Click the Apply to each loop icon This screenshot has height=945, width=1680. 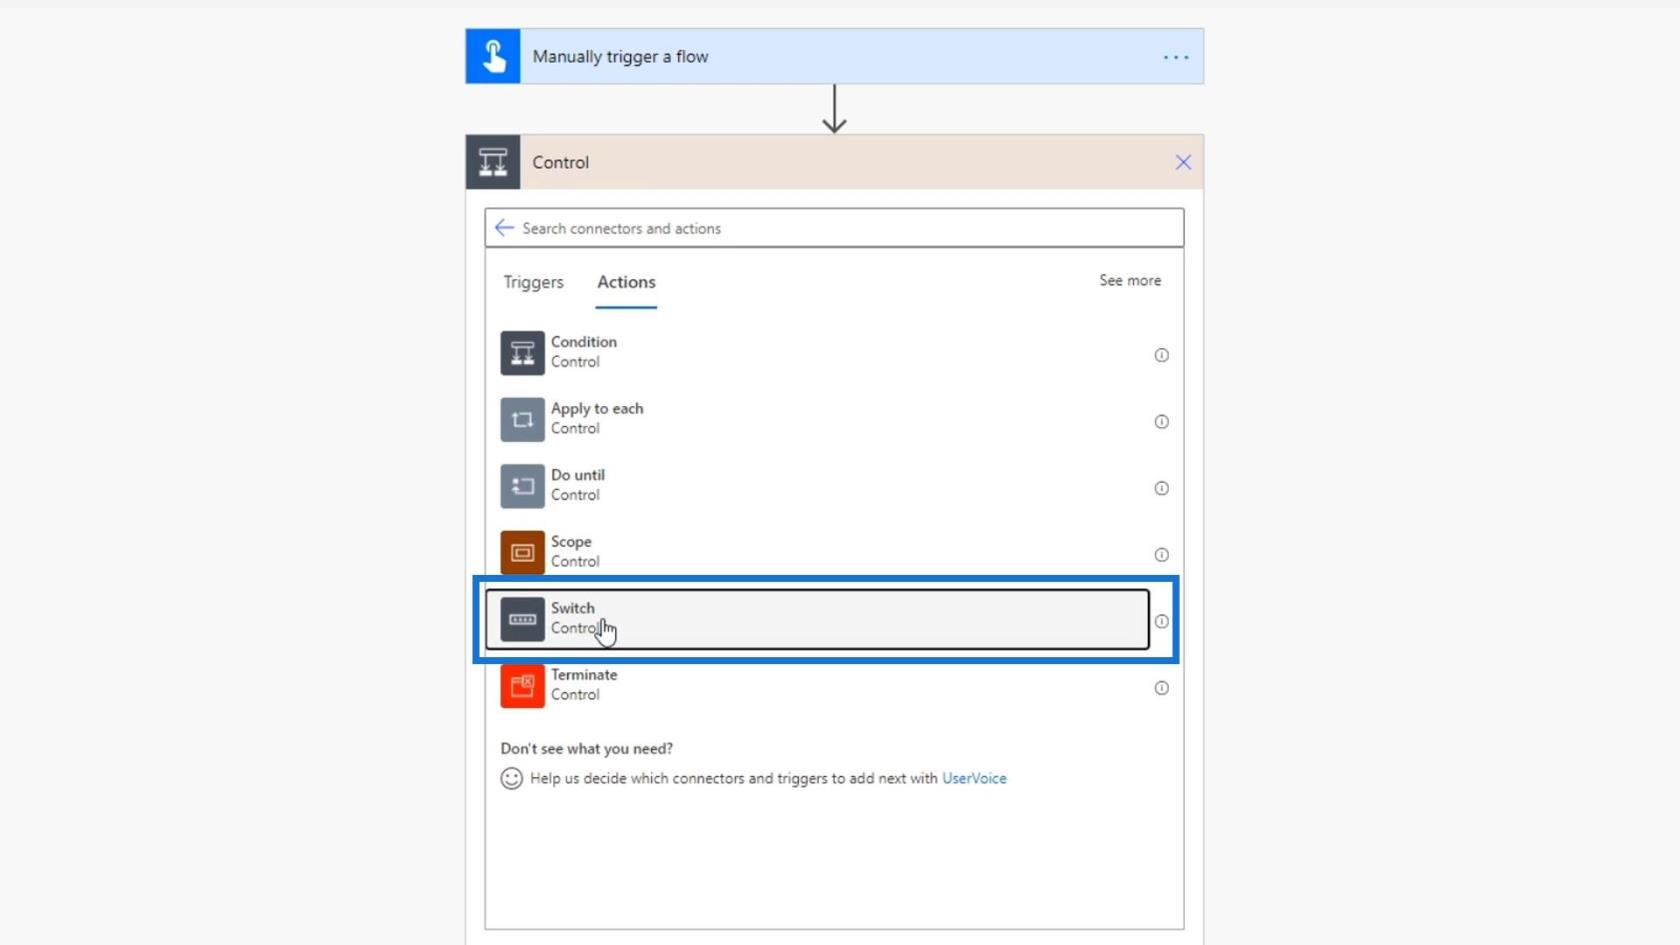pos(522,420)
